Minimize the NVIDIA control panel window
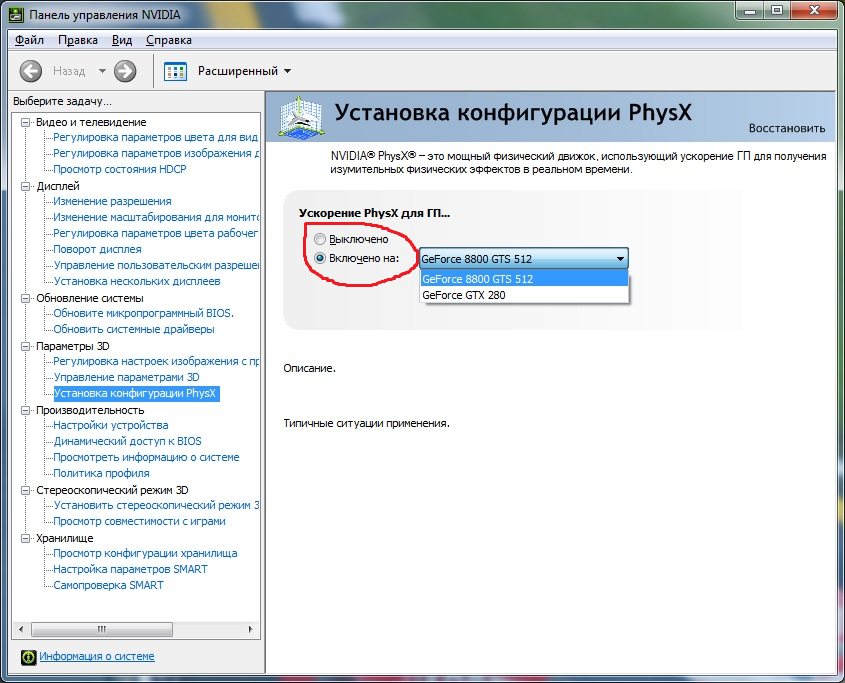The image size is (845, 683). 750,10
